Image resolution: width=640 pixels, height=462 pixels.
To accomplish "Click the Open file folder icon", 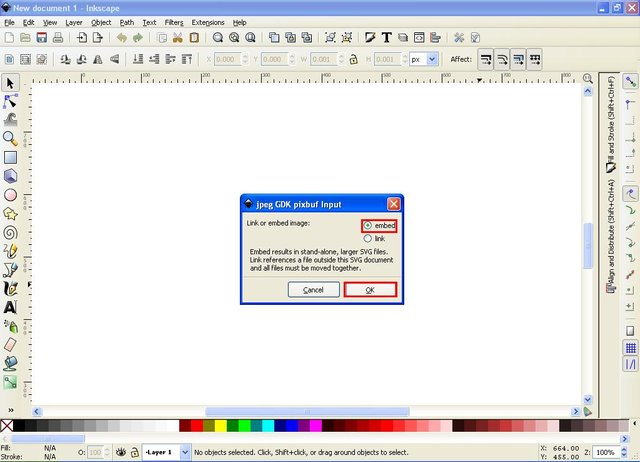I will 25,38.
